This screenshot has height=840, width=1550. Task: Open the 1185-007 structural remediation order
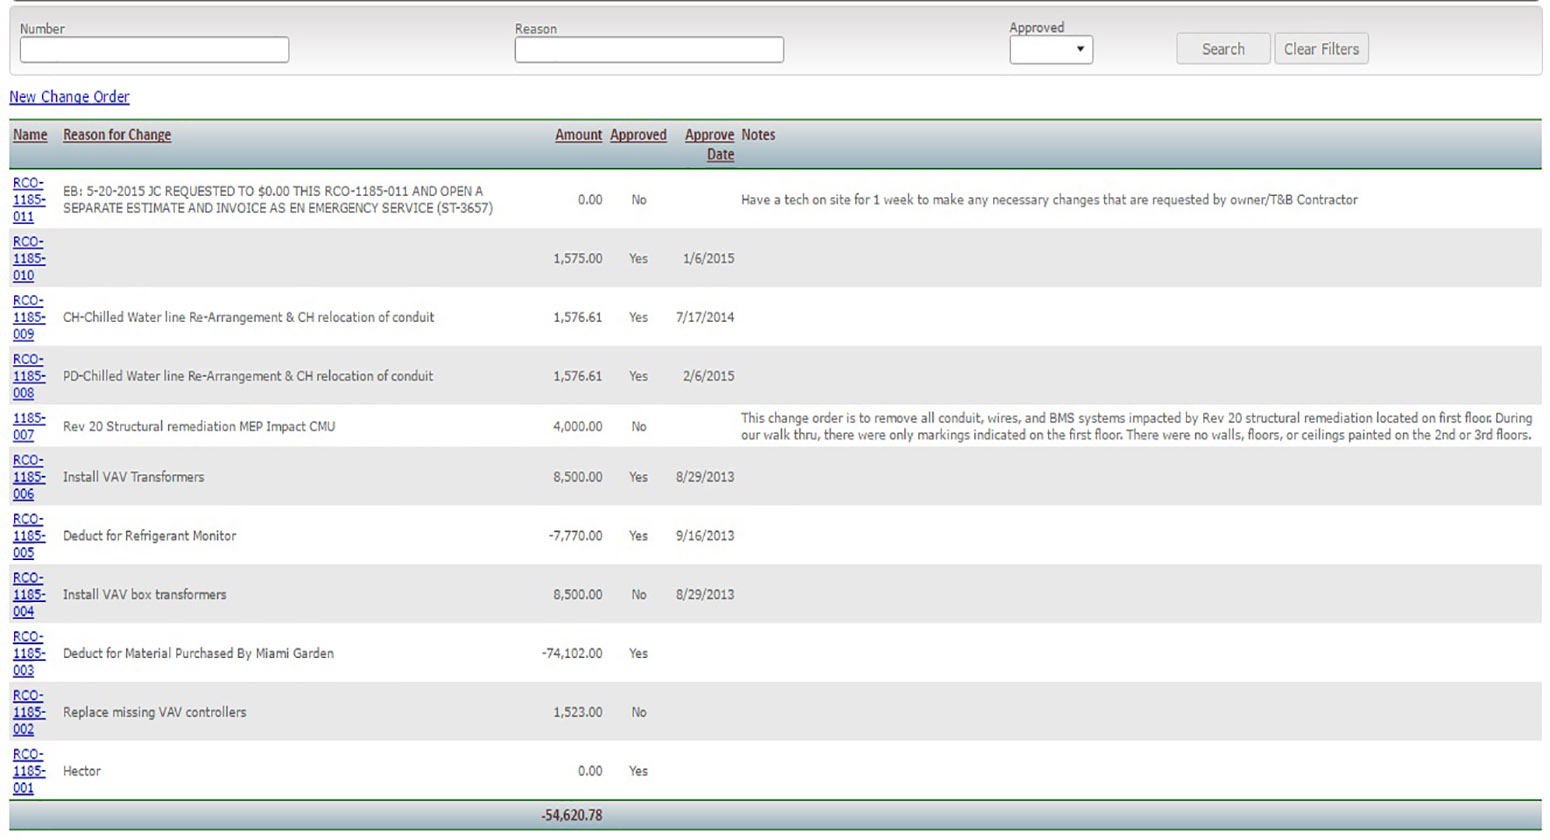[28, 427]
